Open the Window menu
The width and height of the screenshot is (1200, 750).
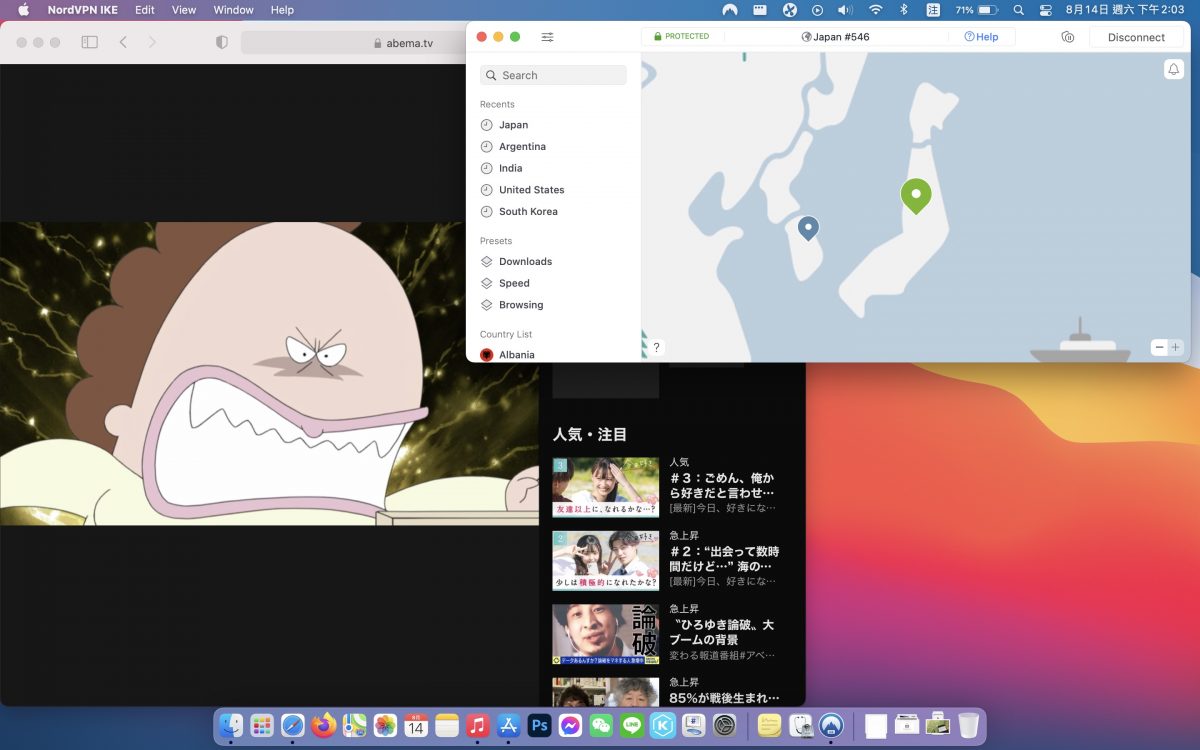233,10
